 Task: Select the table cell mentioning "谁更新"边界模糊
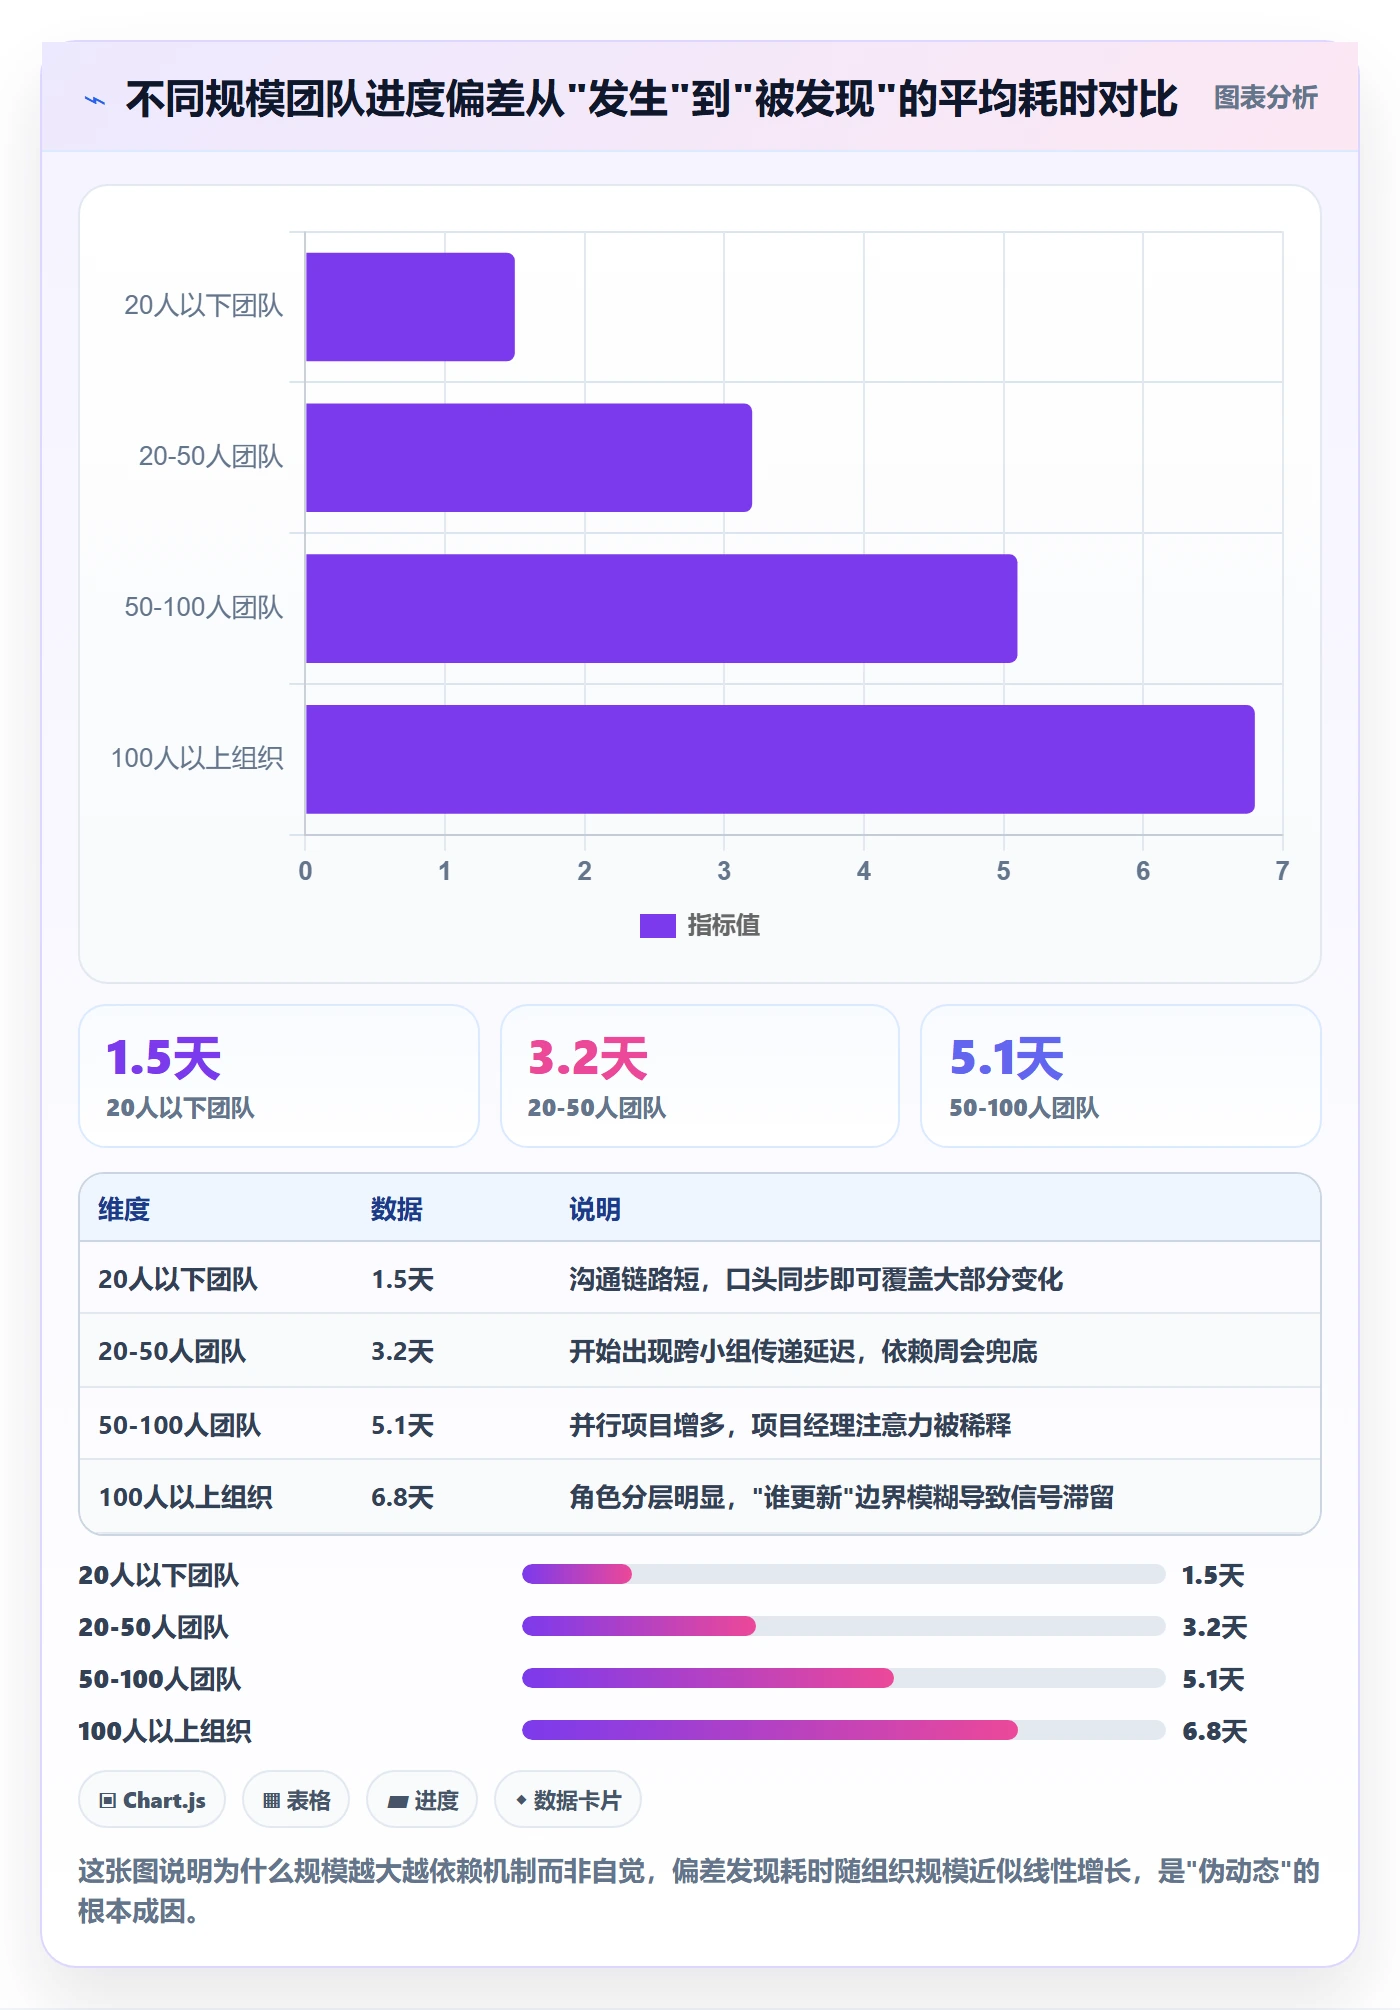click(841, 1497)
